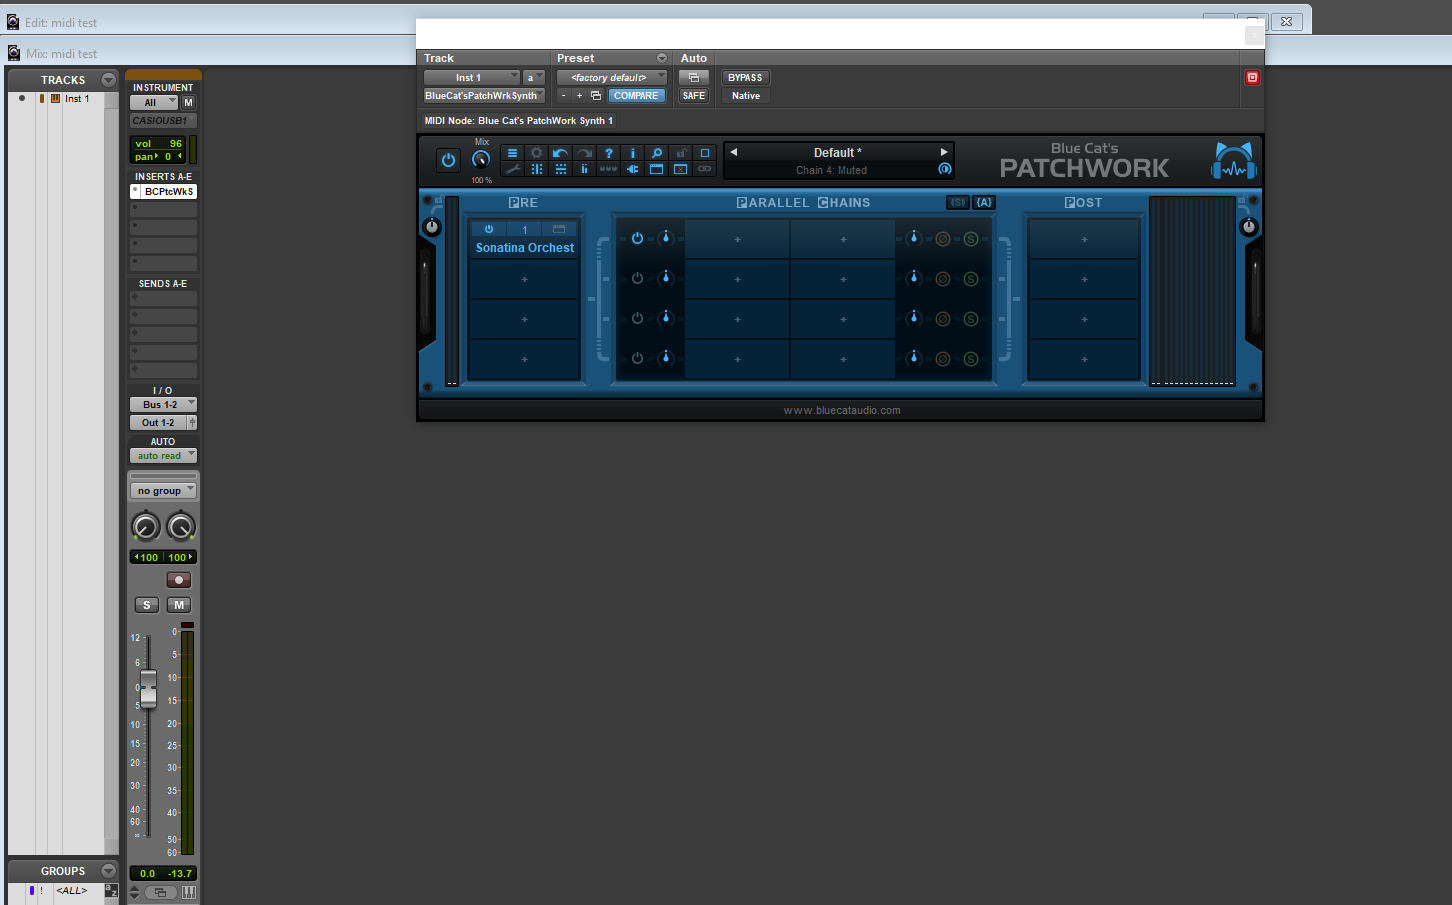Click the next setting plus button
The height and width of the screenshot is (905, 1452).
pyautogui.click(x=579, y=96)
